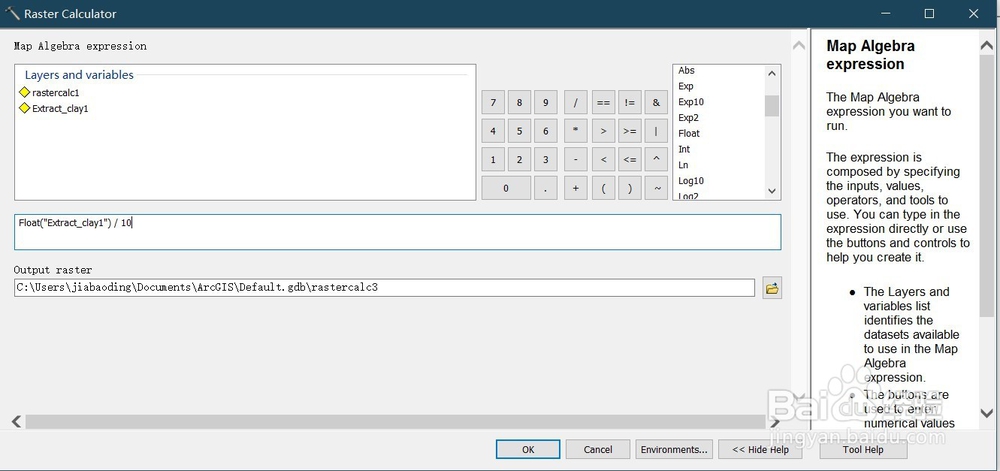
Task: Click the number 3 keypad button
Action: point(545,160)
